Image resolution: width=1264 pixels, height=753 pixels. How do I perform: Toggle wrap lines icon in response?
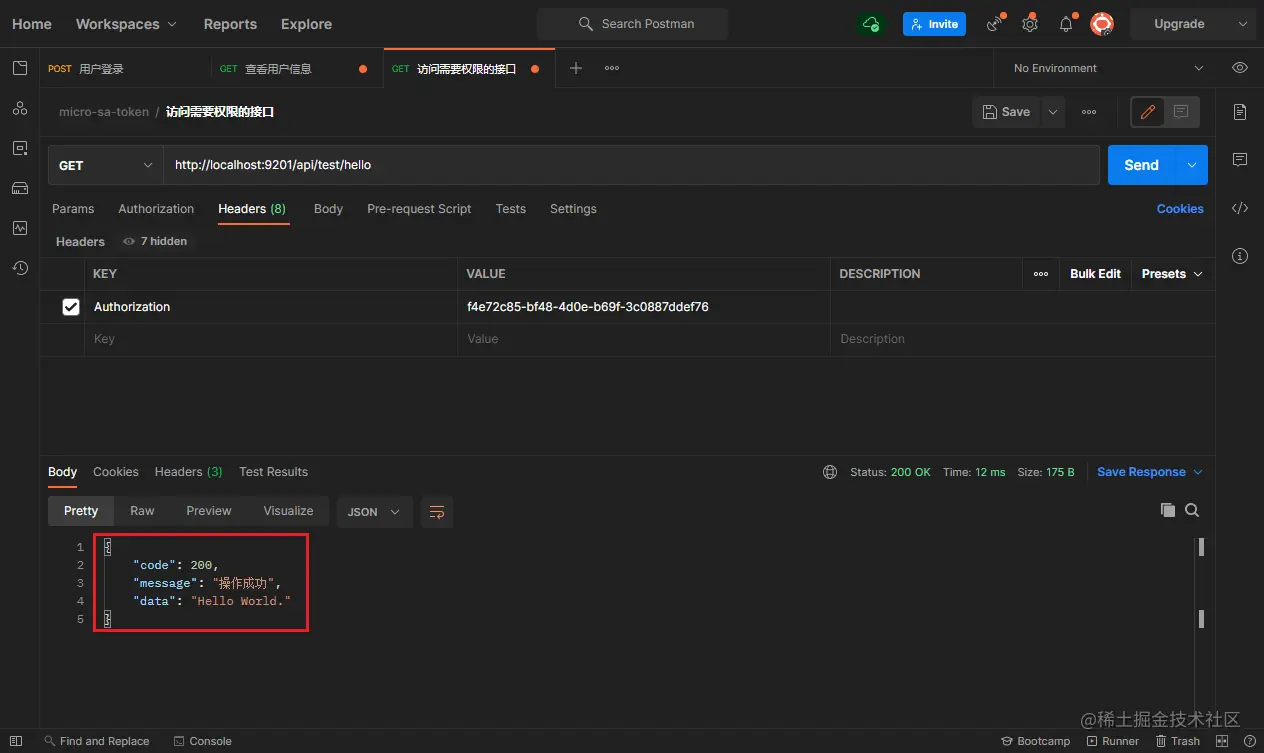[437, 511]
